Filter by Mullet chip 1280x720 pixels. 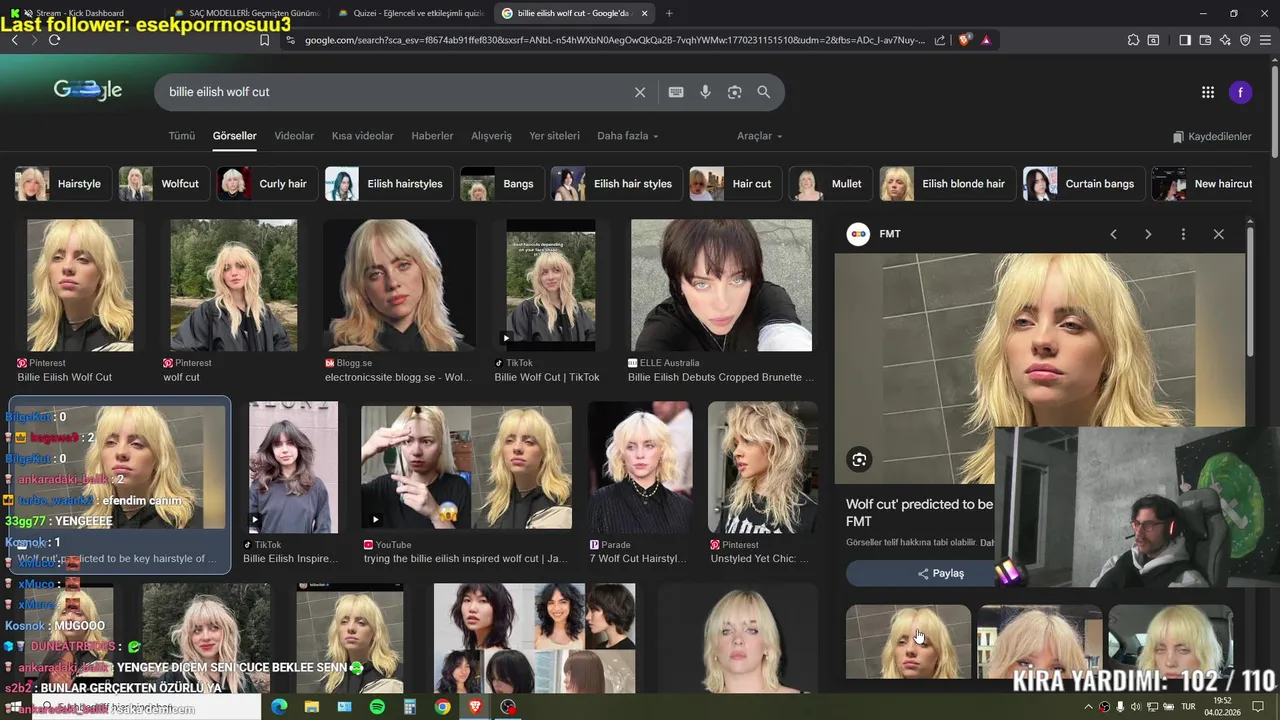coord(829,184)
